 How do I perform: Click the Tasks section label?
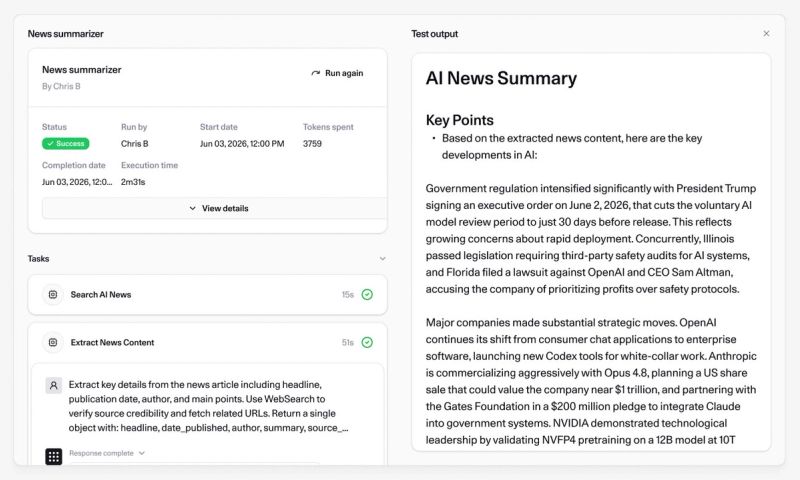(38, 259)
